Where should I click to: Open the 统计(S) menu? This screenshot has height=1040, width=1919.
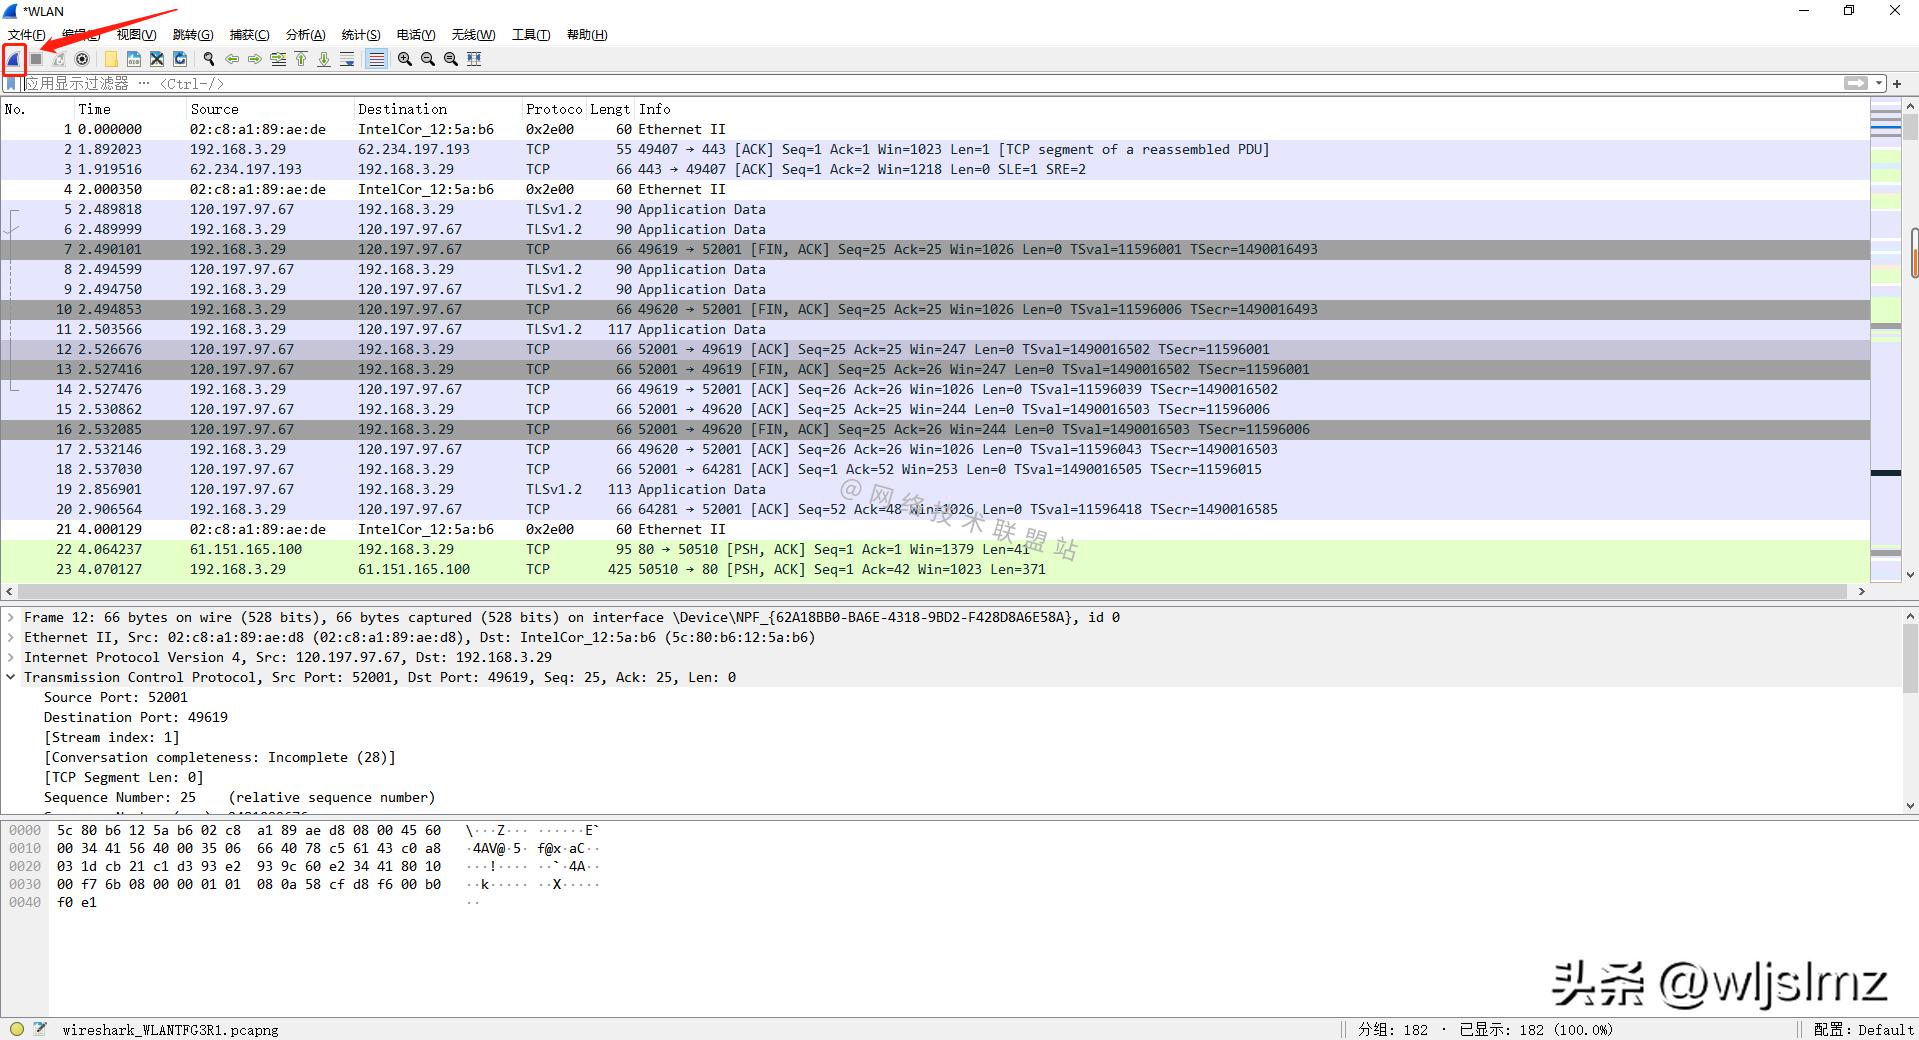click(x=361, y=35)
